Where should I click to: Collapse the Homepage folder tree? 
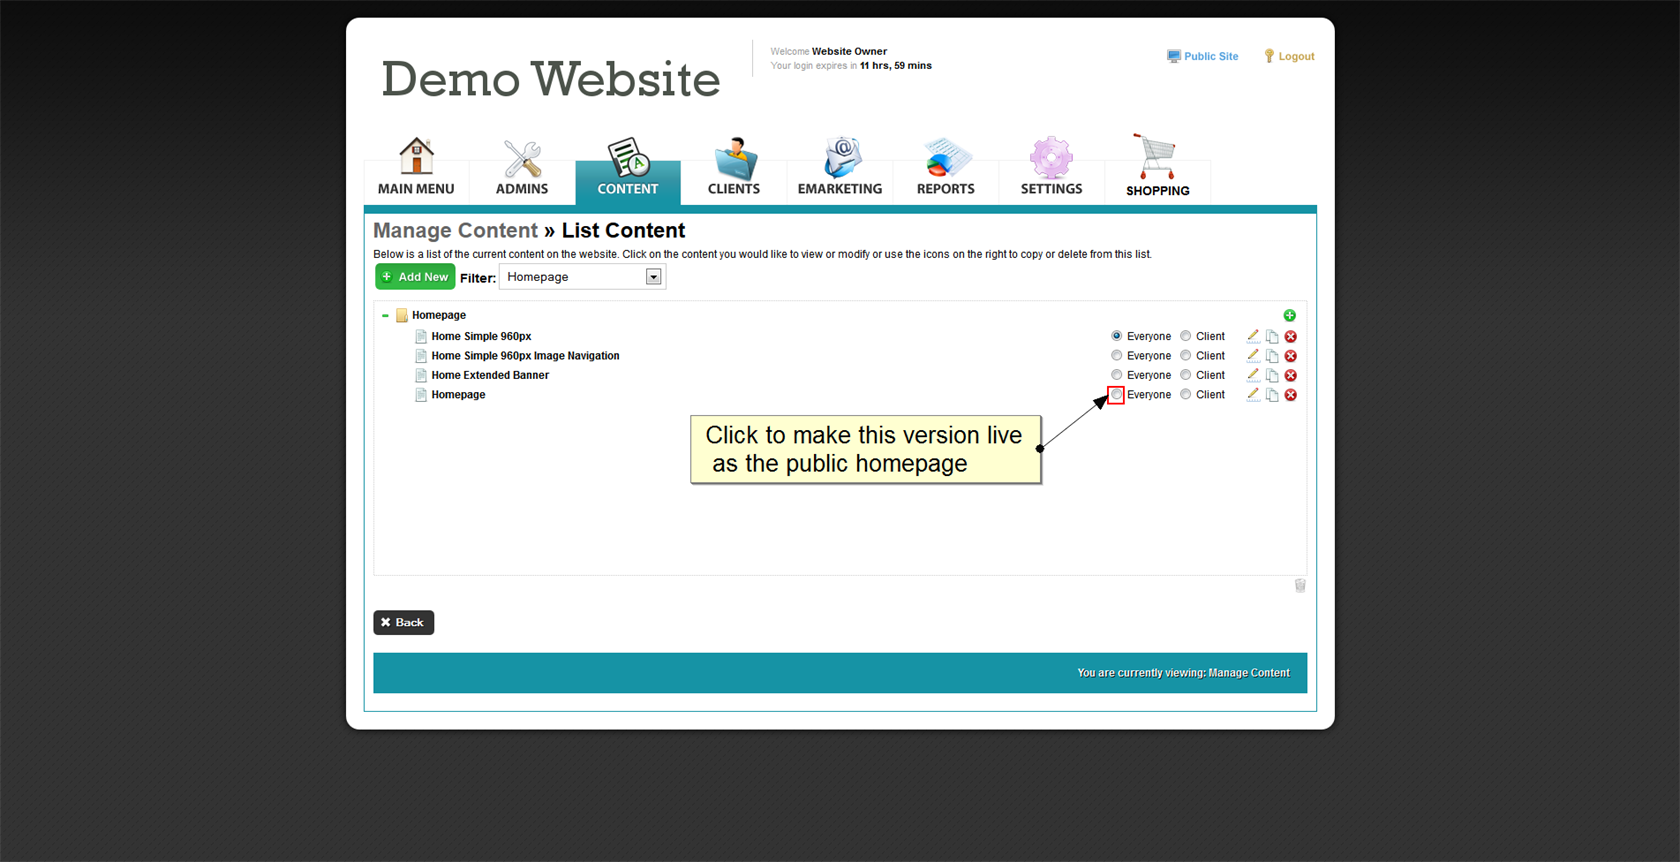385,315
